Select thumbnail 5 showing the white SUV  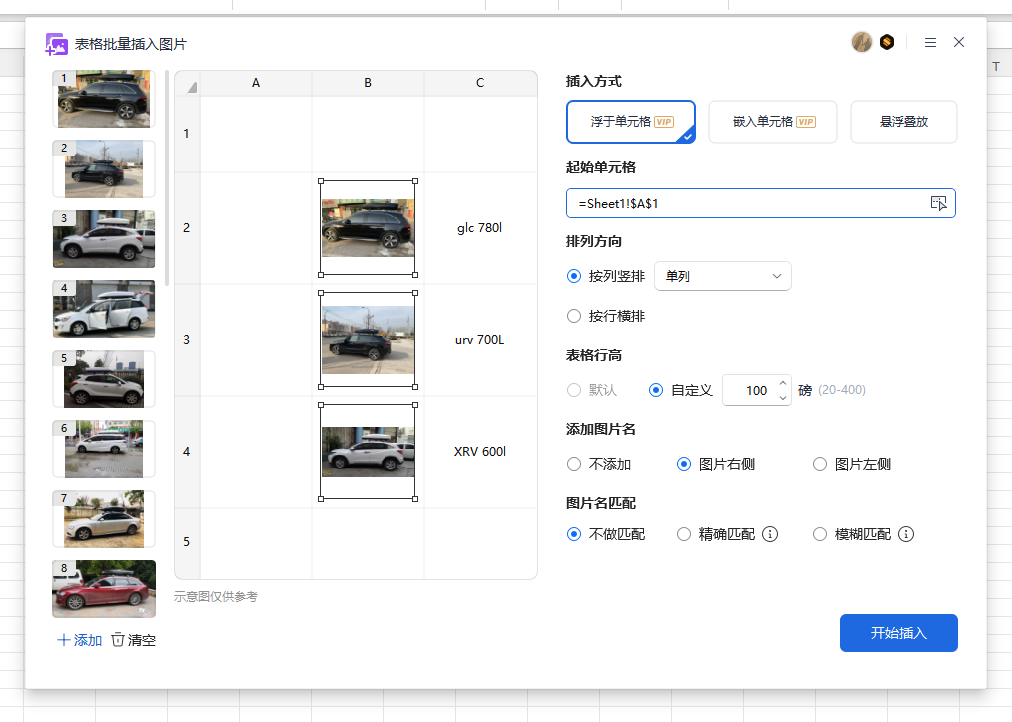[x=103, y=379]
